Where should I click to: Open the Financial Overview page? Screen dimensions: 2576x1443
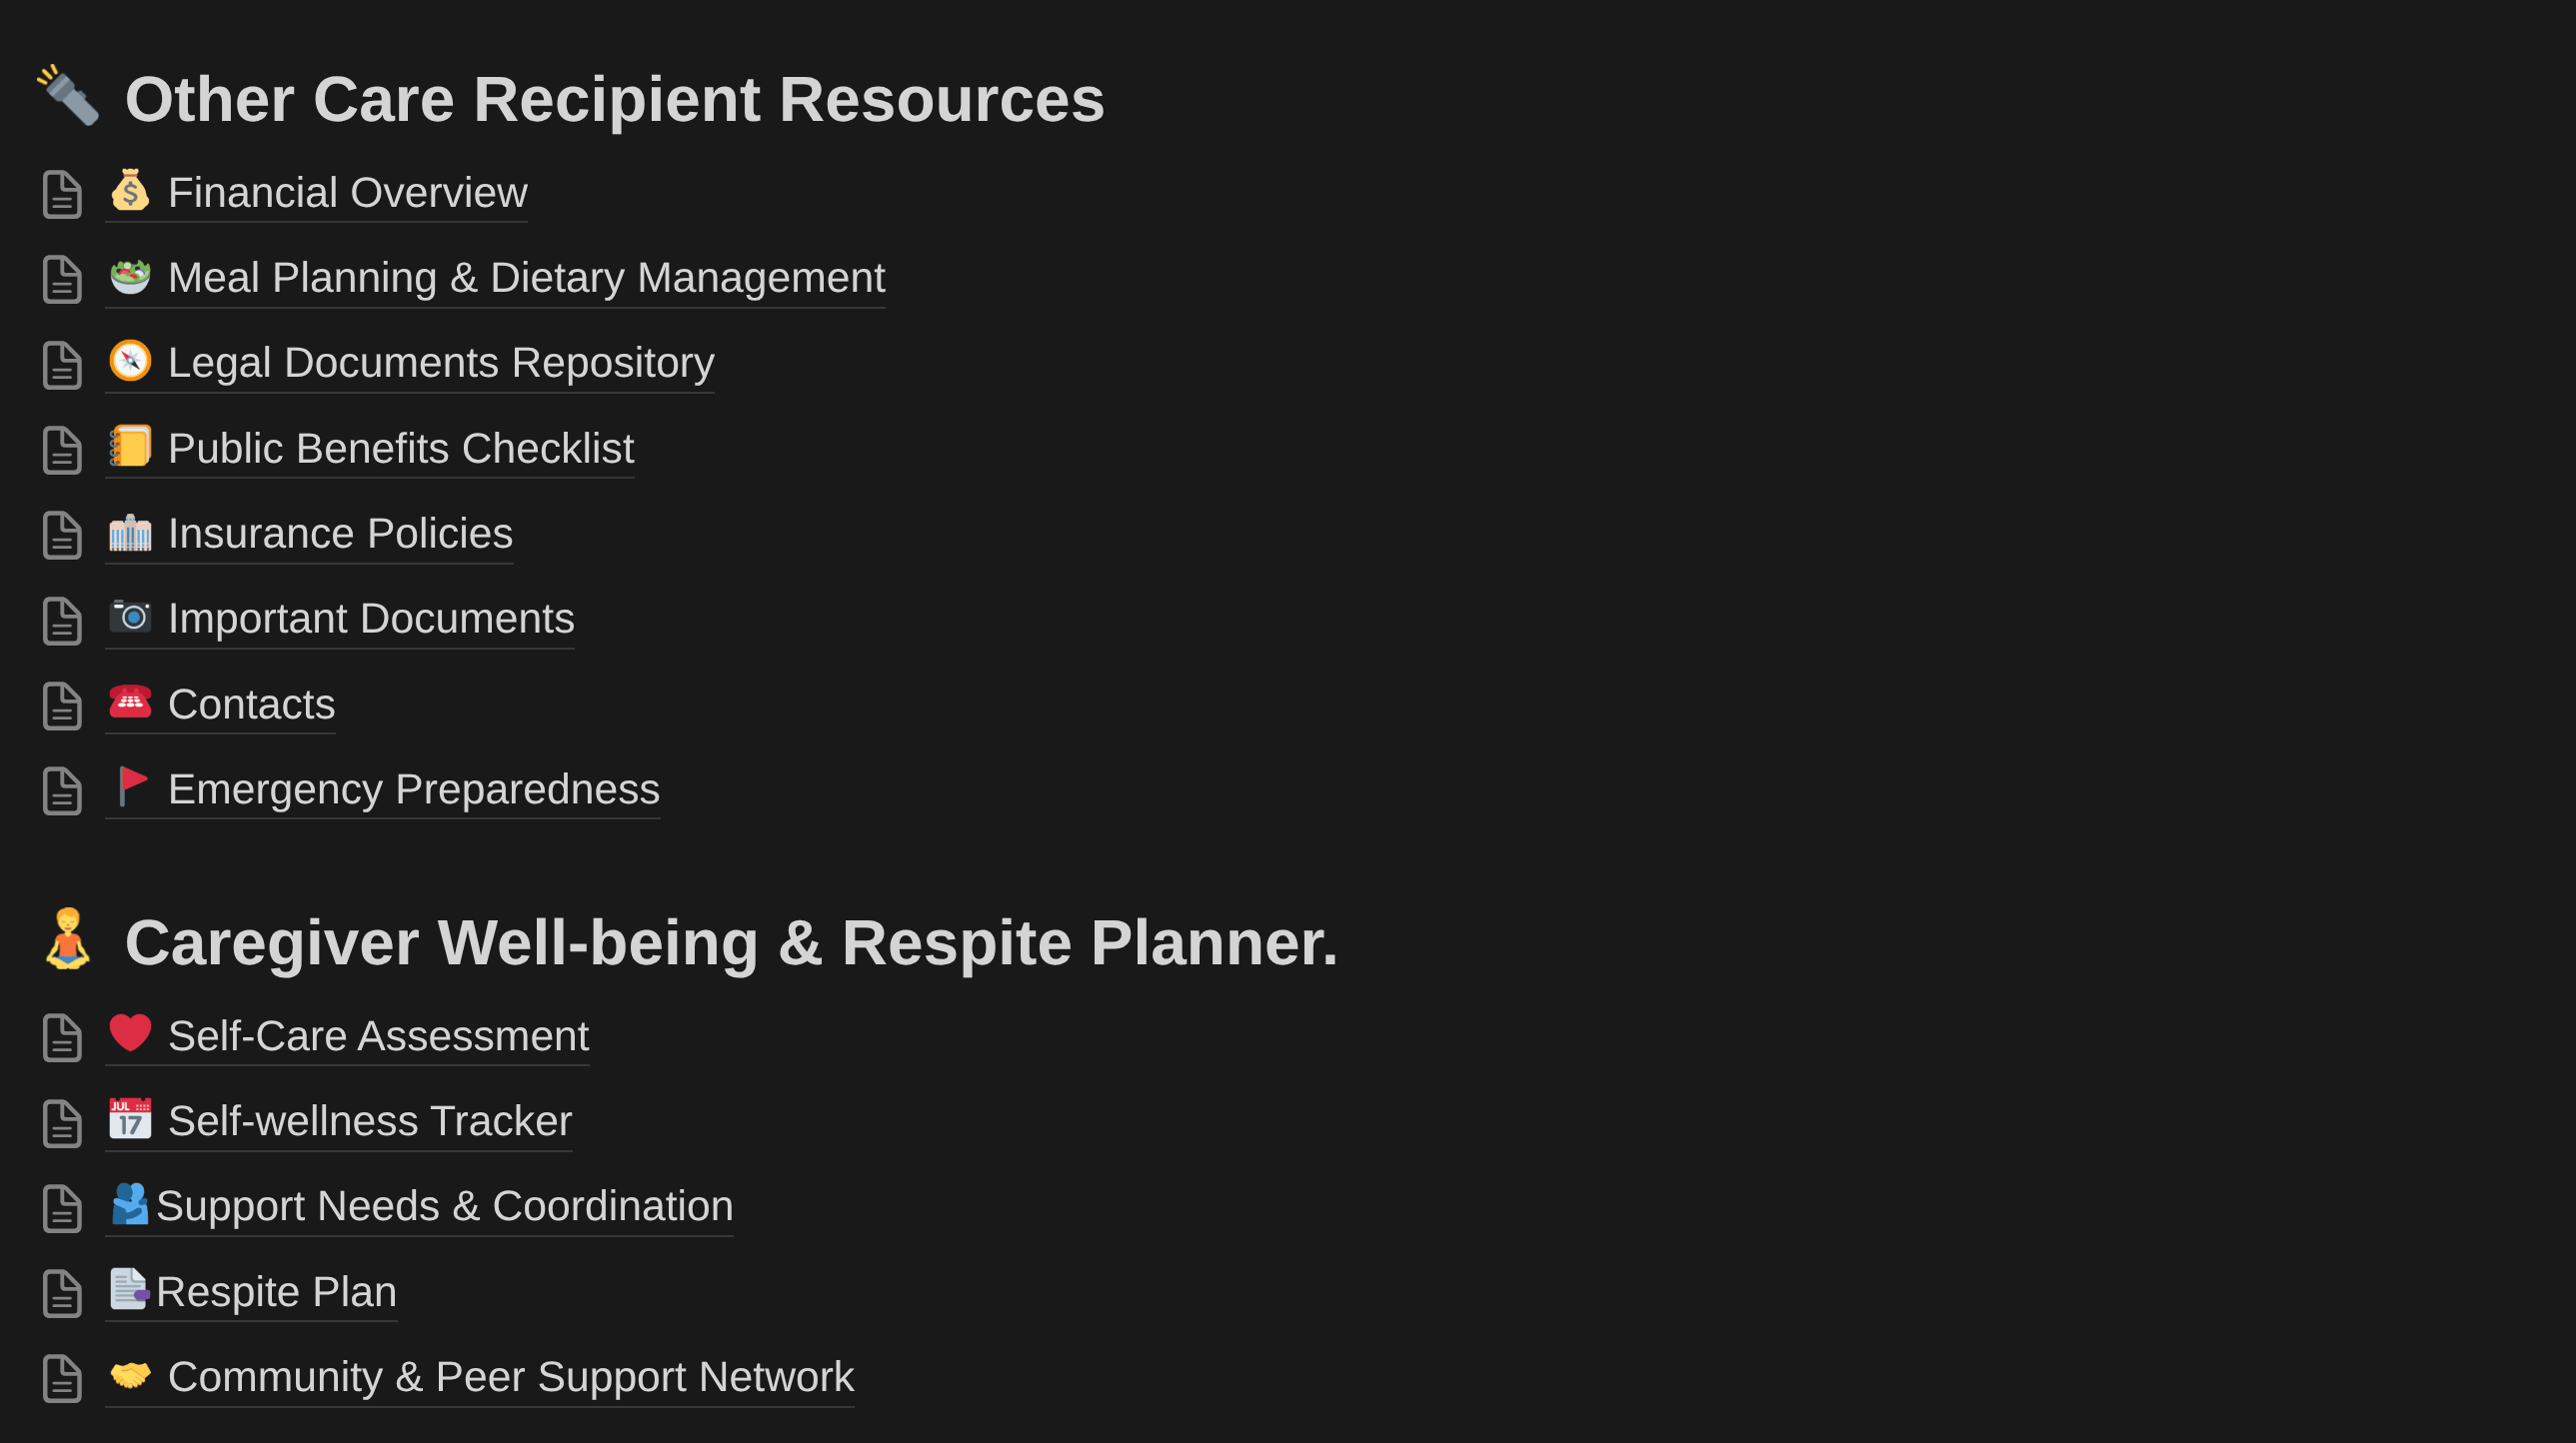tap(347, 192)
